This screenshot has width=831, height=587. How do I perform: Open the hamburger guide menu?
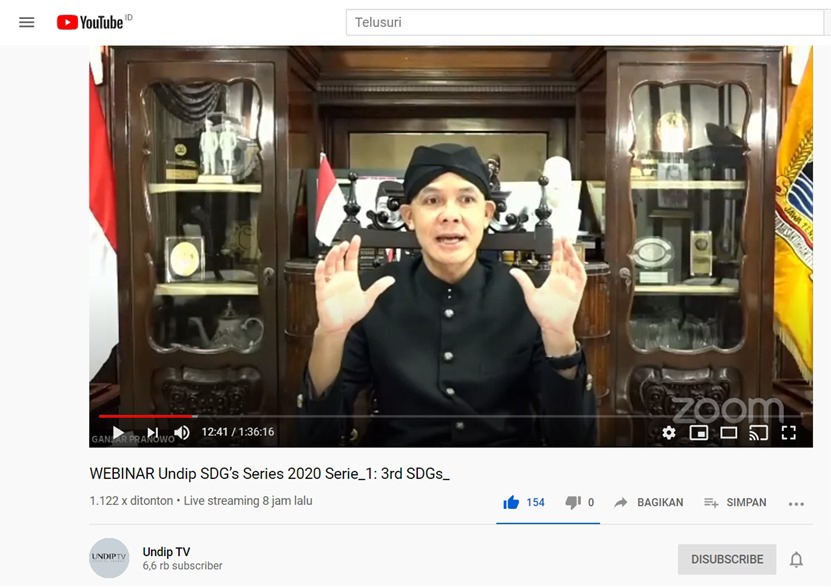[26, 22]
